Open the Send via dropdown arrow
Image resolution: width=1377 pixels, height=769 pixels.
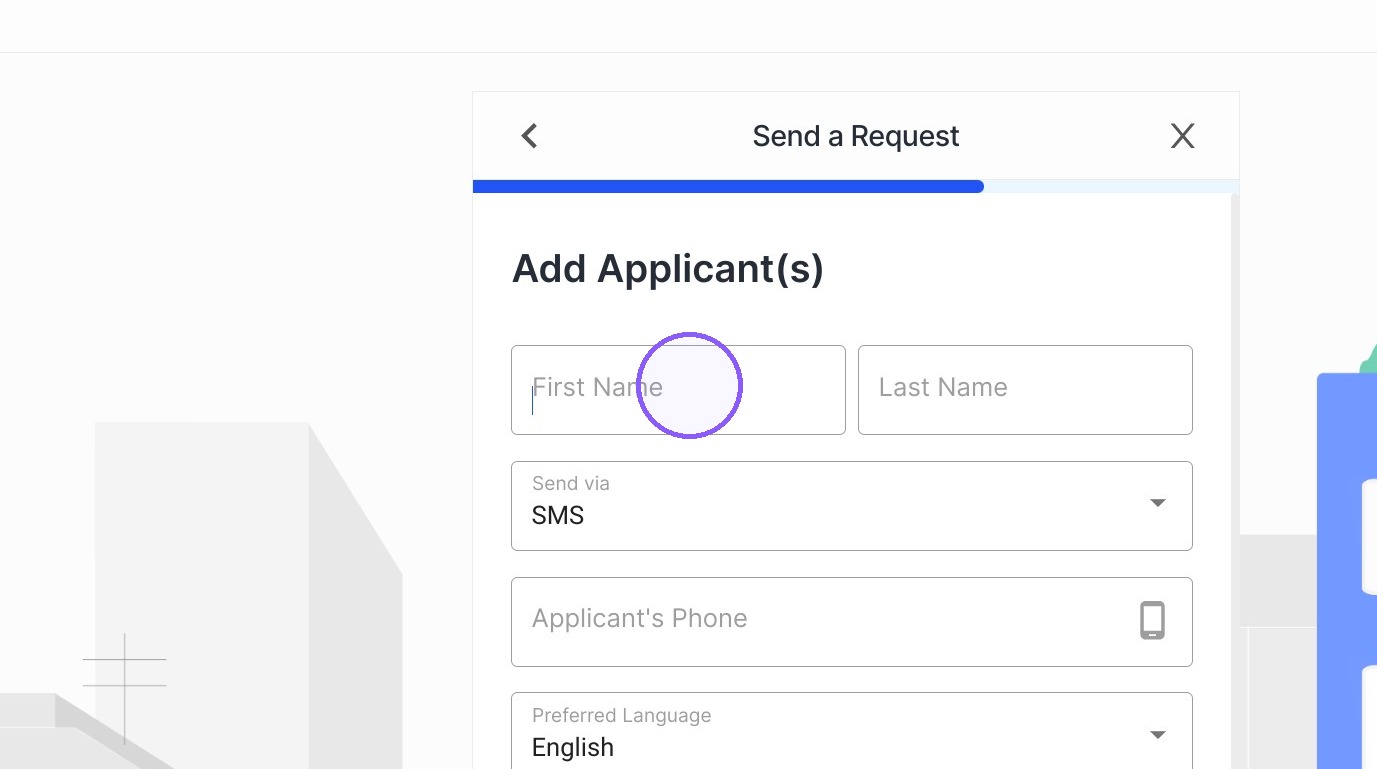pos(1157,503)
